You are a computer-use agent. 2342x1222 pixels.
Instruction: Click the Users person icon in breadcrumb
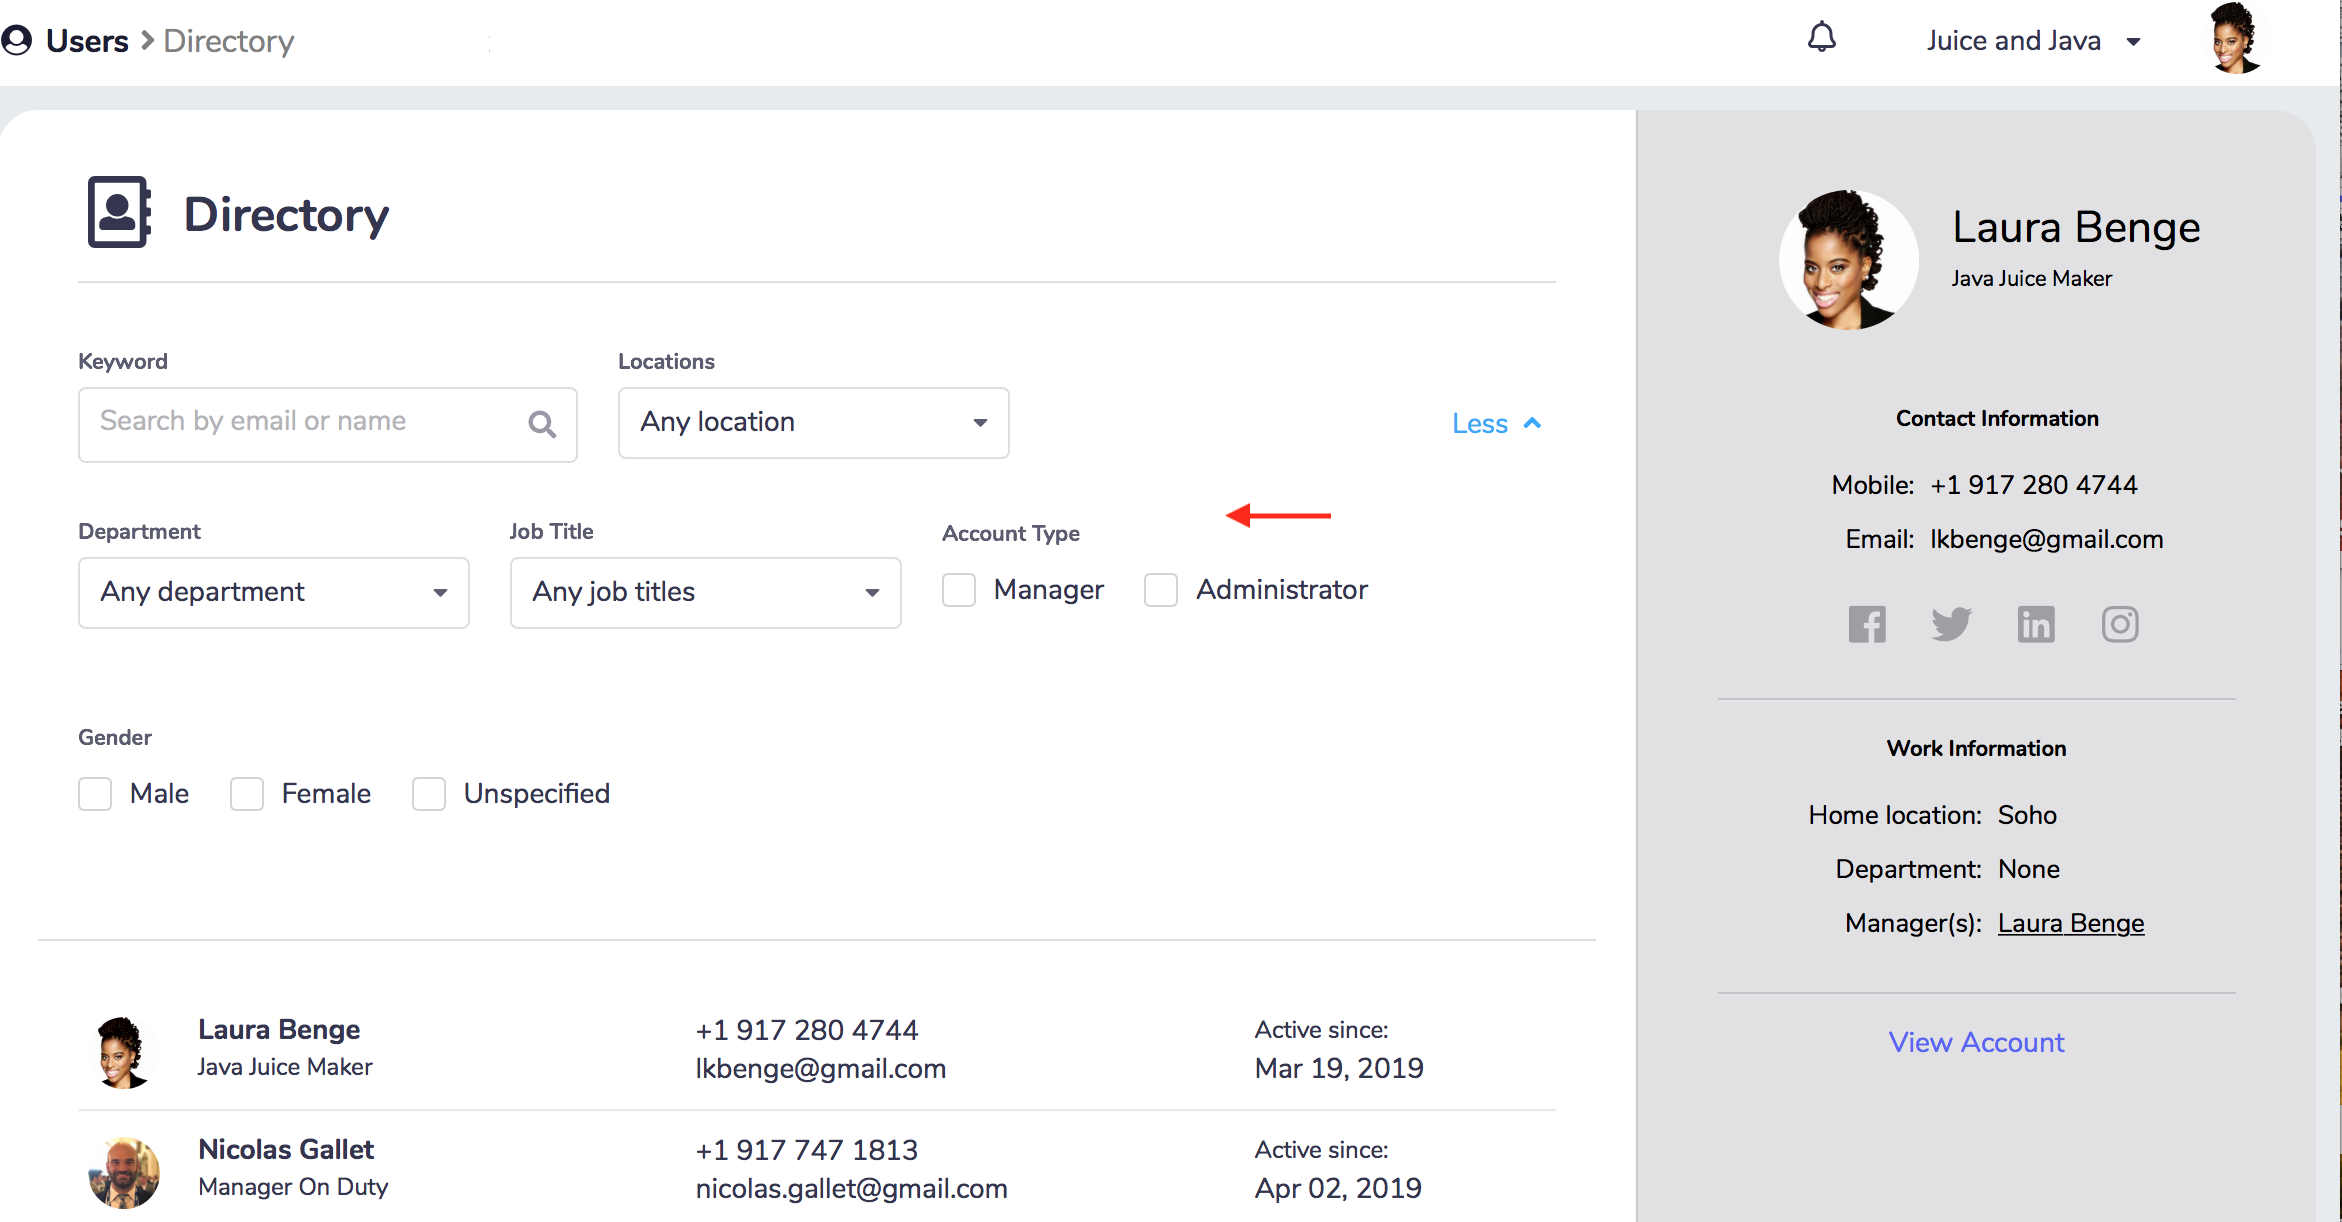click(x=17, y=40)
